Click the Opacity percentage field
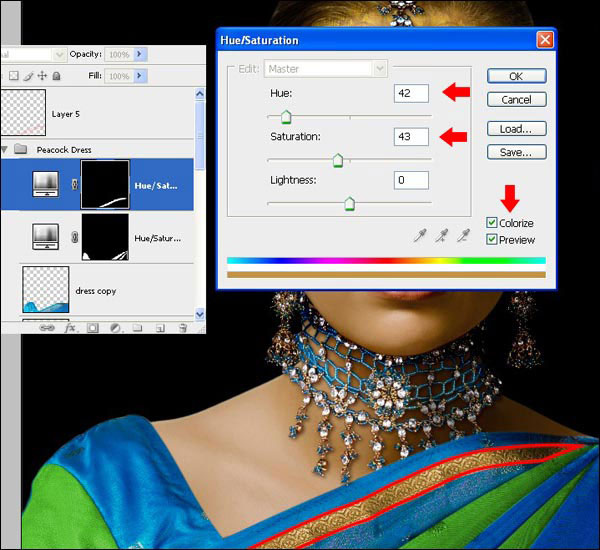Viewport: 600px width, 550px height. (119, 54)
